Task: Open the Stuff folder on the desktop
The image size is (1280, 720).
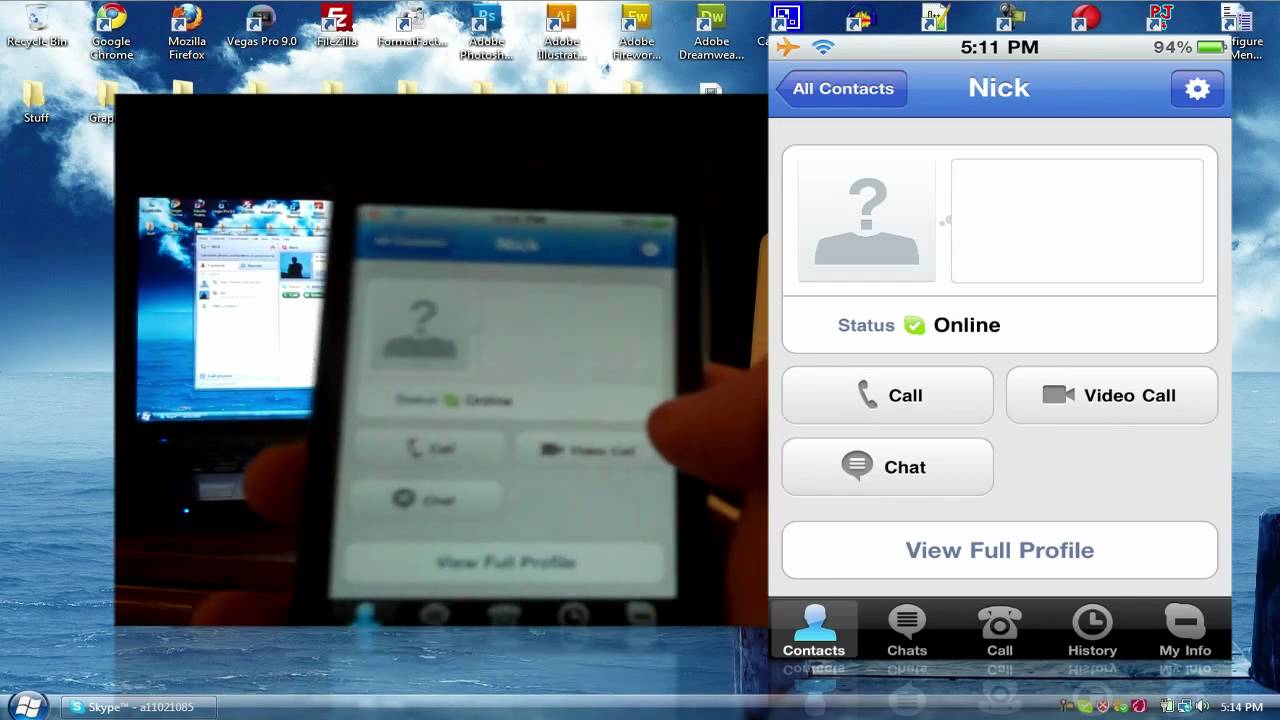Action: [36, 103]
